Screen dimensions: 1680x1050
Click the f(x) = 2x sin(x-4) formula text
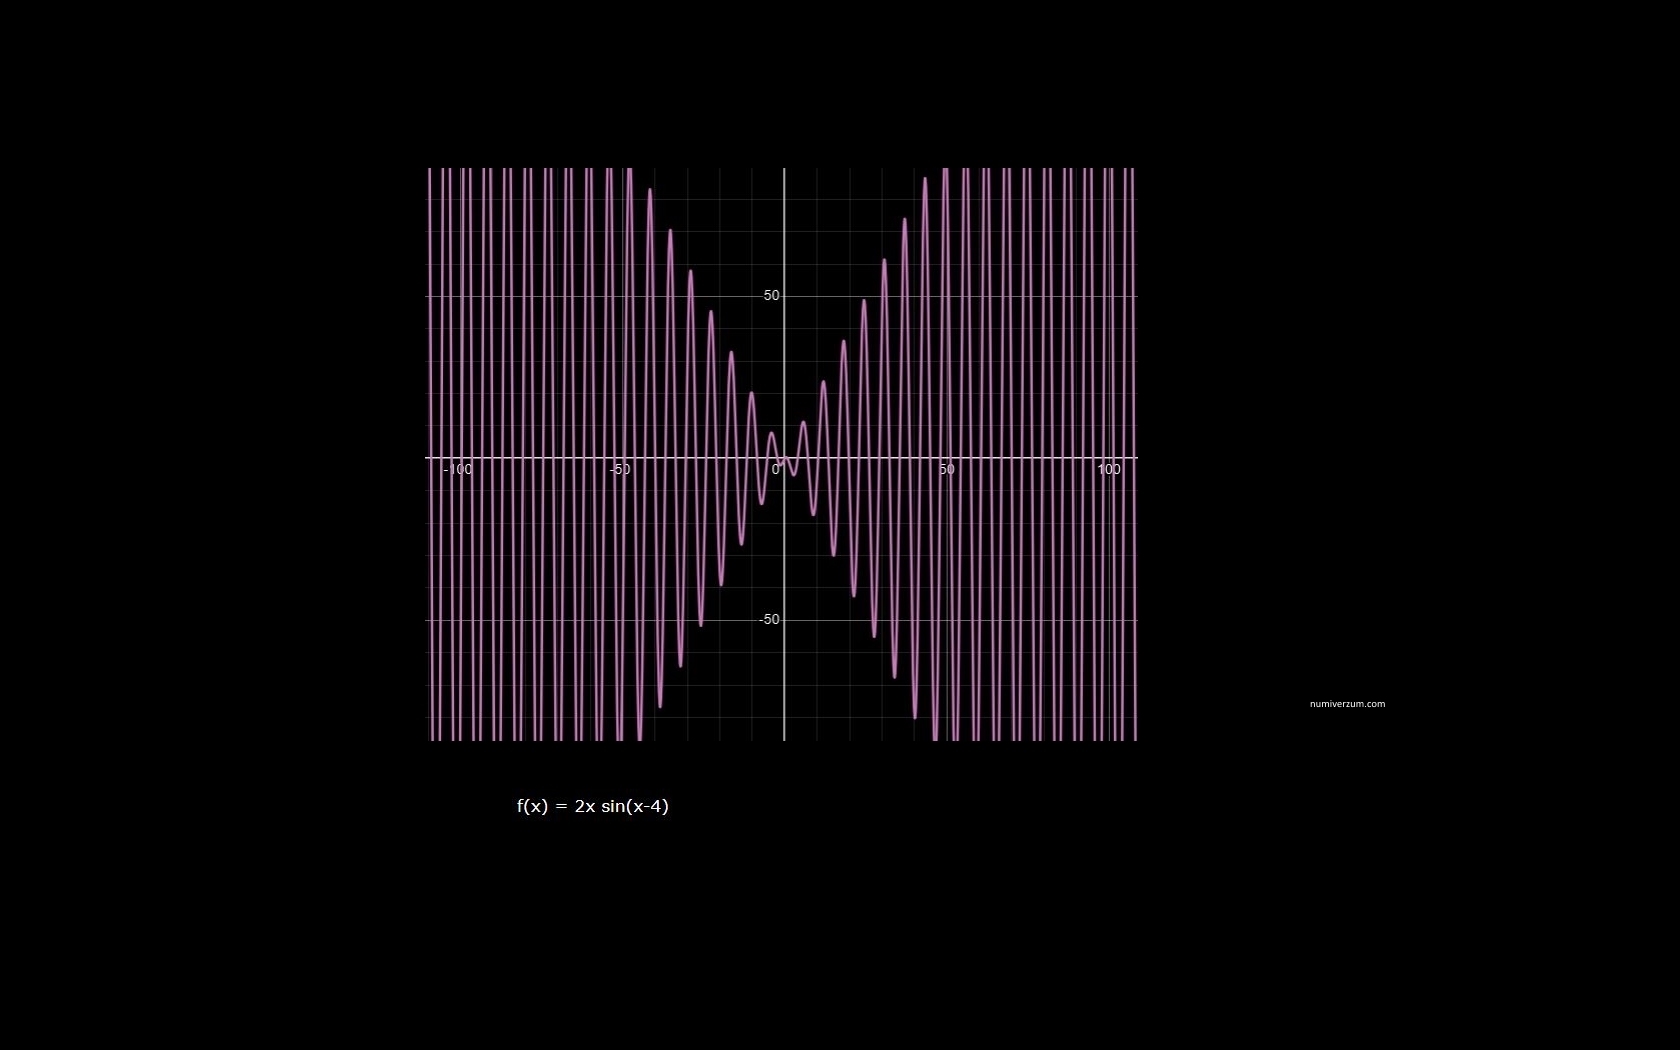[592, 806]
